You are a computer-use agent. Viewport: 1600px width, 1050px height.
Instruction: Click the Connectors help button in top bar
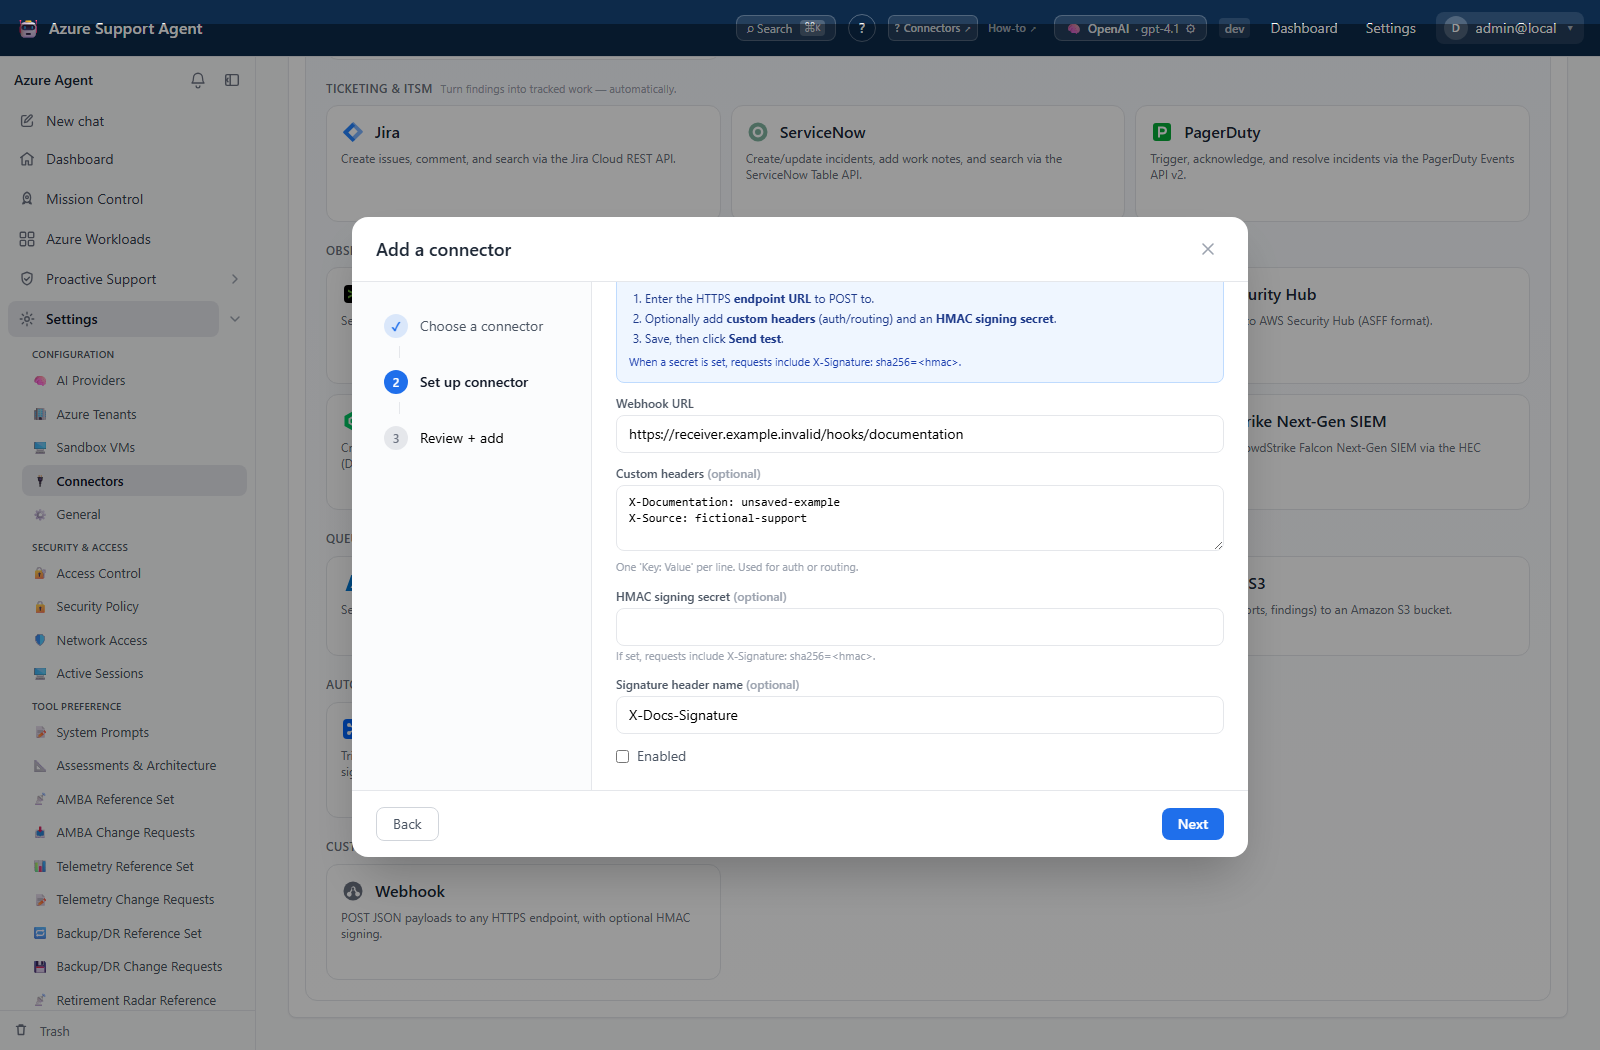pyautogui.click(x=933, y=28)
